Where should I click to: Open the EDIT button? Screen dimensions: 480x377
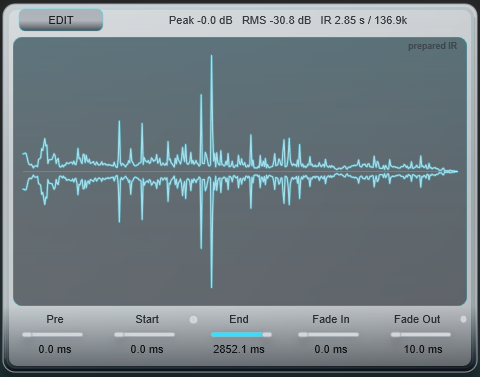click(x=61, y=20)
